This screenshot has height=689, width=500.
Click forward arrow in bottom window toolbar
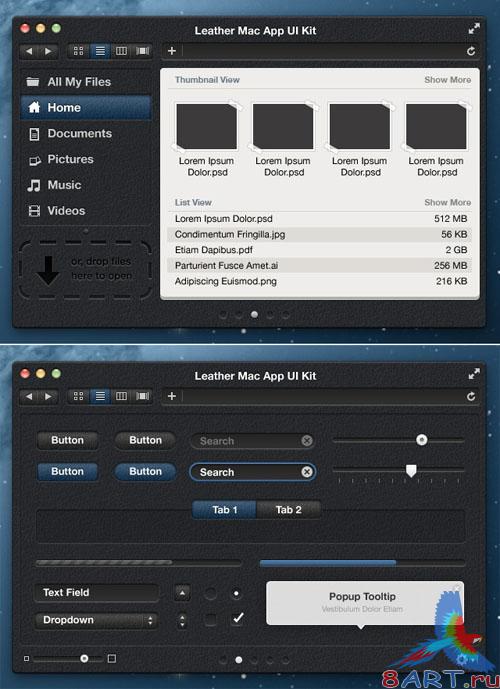48,396
